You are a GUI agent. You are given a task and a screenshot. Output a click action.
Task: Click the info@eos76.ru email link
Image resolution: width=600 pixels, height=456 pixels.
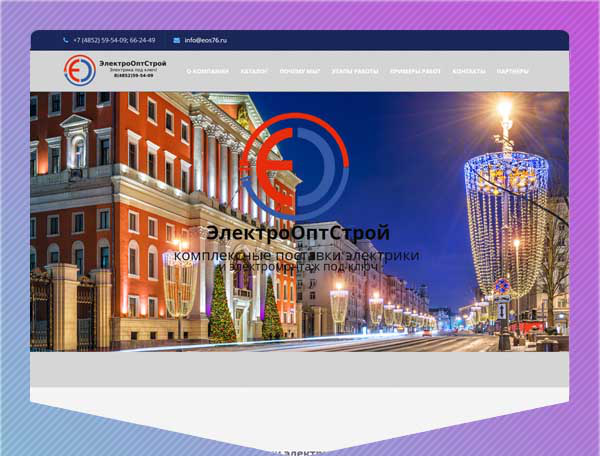click(205, 40)
